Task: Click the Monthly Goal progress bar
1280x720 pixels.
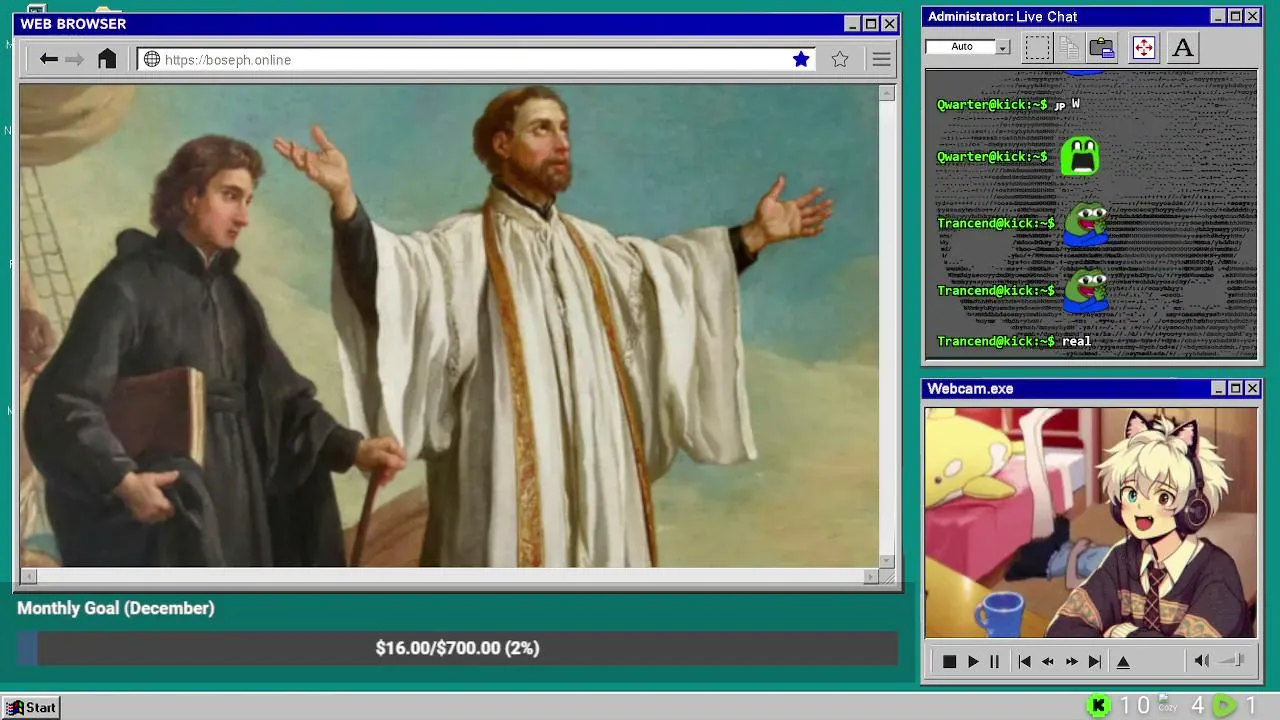Action: tap(457, 648)
